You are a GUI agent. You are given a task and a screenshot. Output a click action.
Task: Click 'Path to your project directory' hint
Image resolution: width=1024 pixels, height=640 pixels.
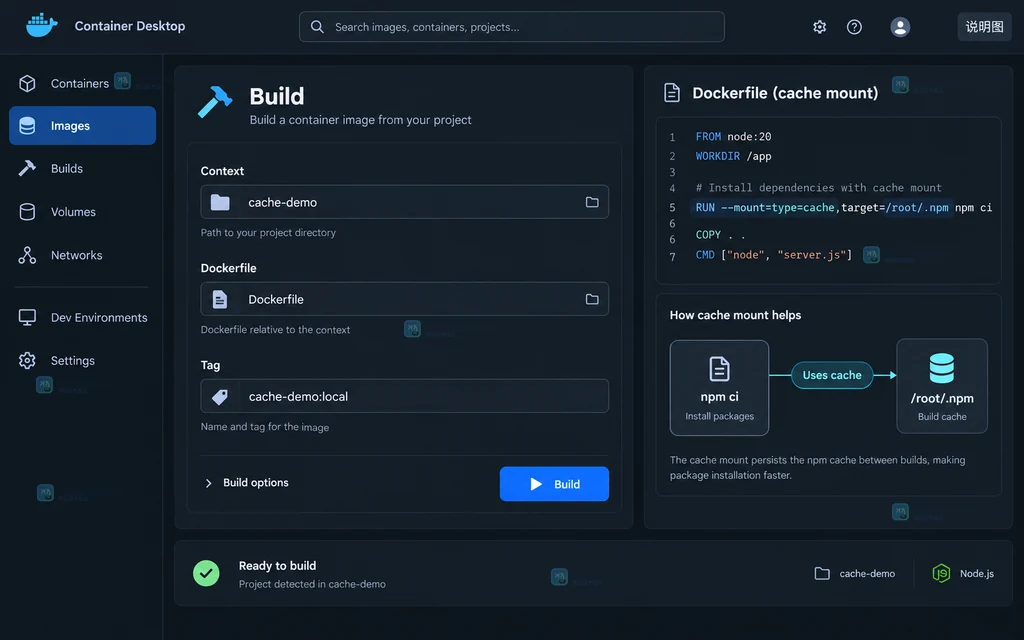(x=268, y=232)
